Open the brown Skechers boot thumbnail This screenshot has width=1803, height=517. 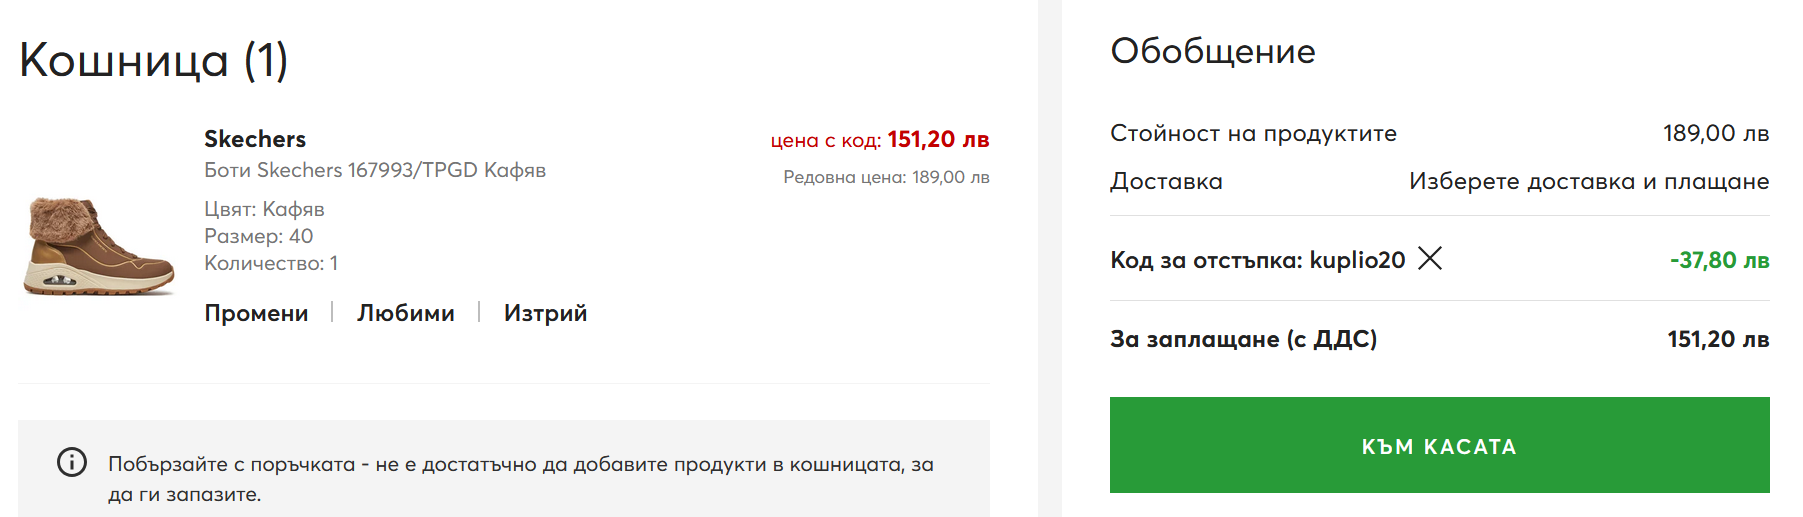(x=99, y=246)
